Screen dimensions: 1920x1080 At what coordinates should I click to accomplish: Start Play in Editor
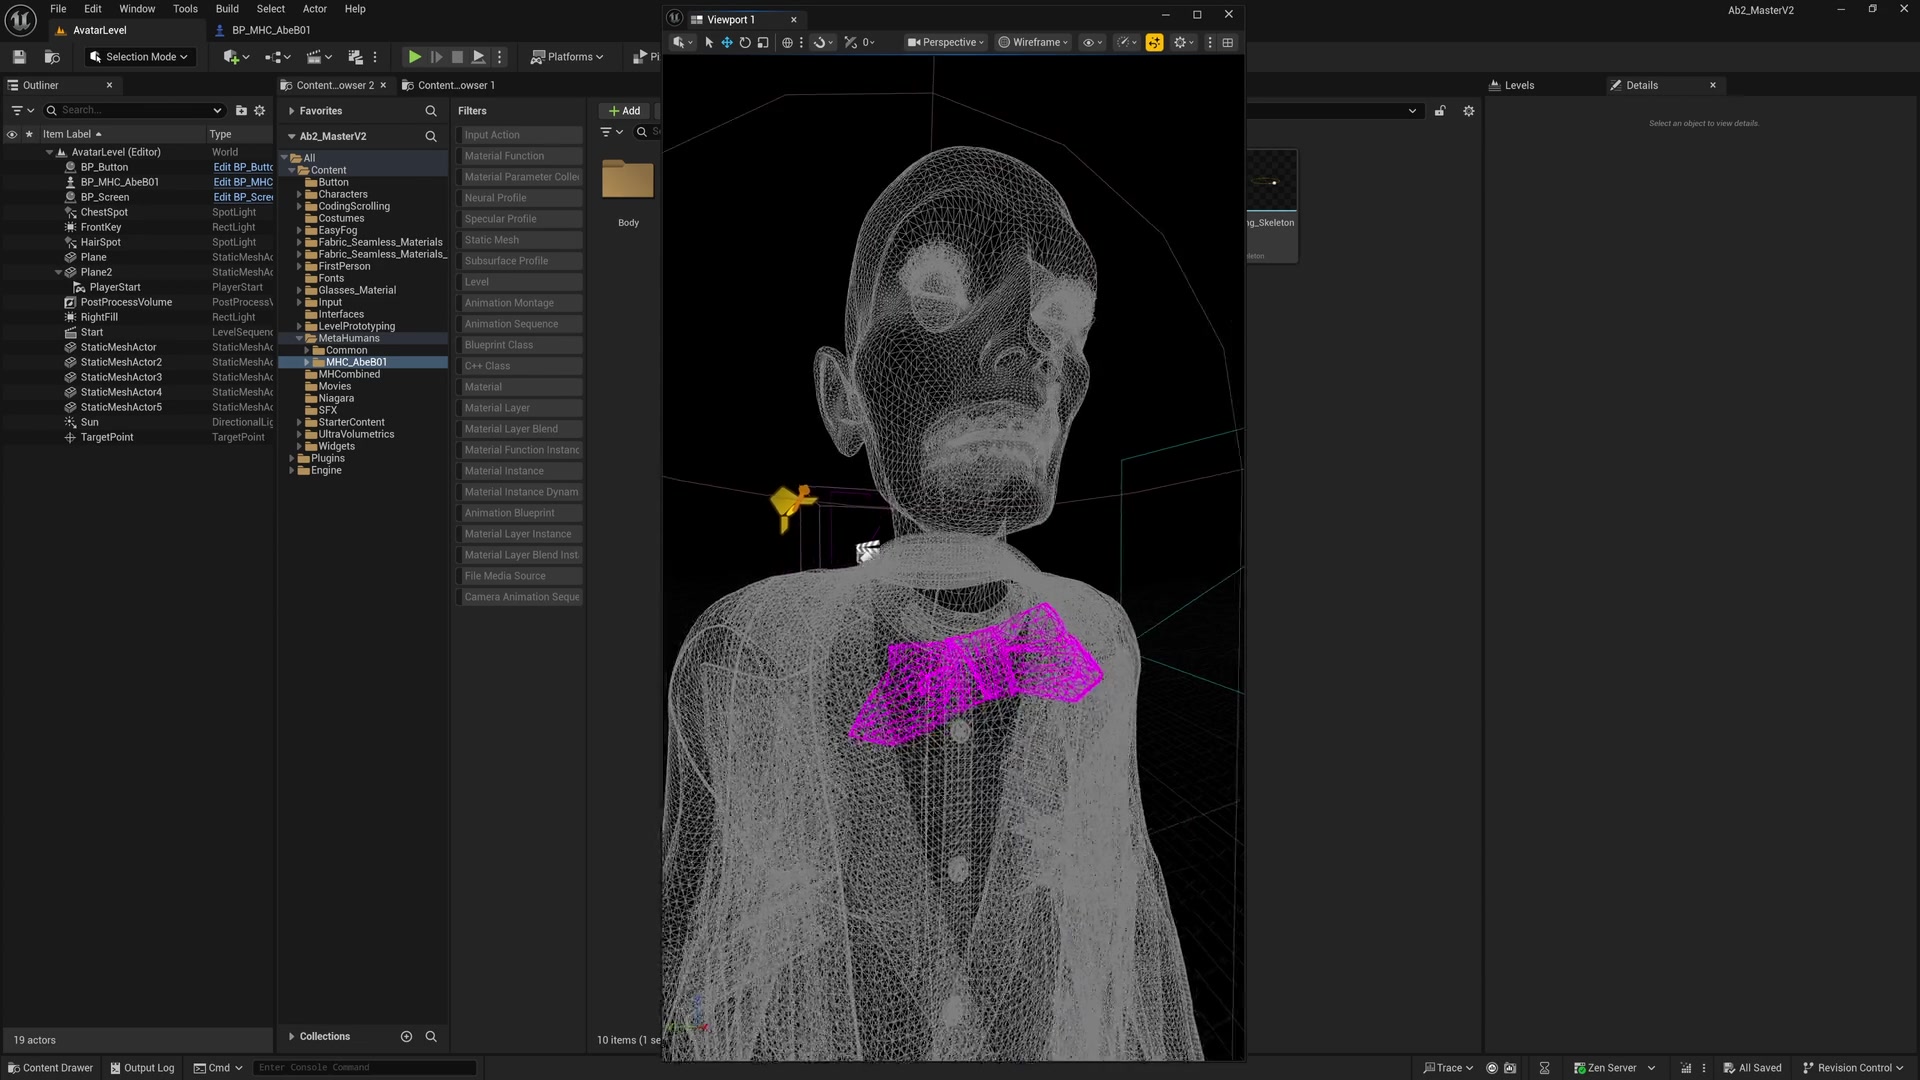[x=414, y=57]
